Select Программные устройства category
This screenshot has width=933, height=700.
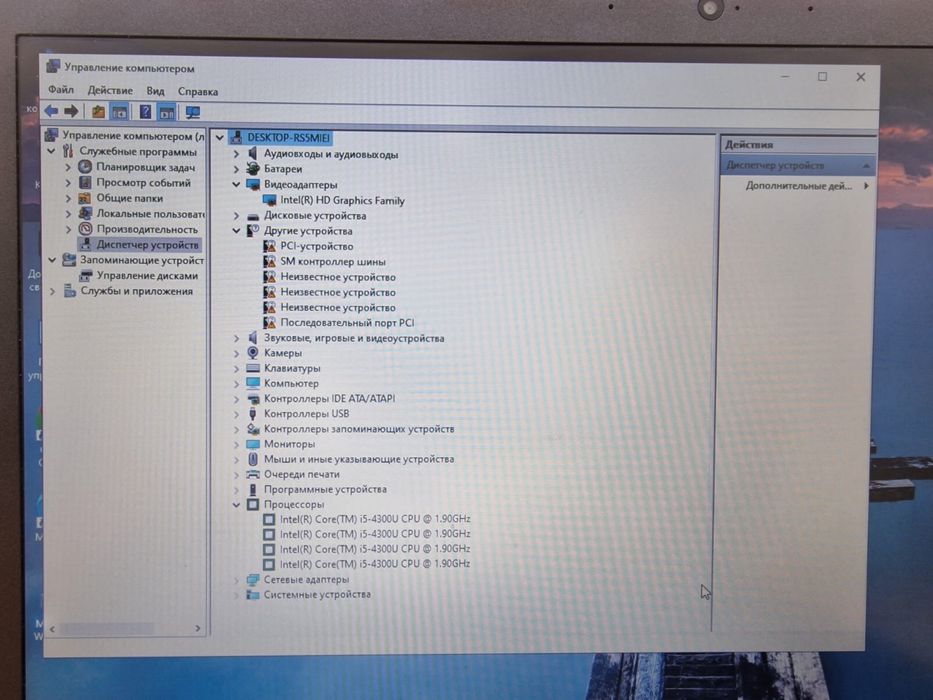[x=325, y=489]
